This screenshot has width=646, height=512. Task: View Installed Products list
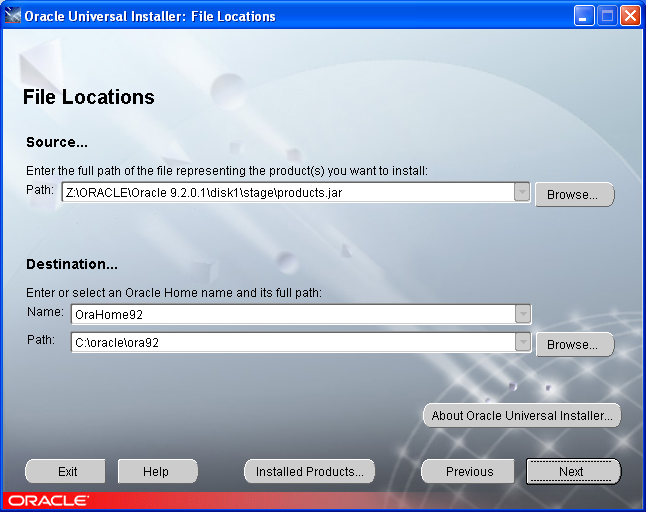(309, 471)
